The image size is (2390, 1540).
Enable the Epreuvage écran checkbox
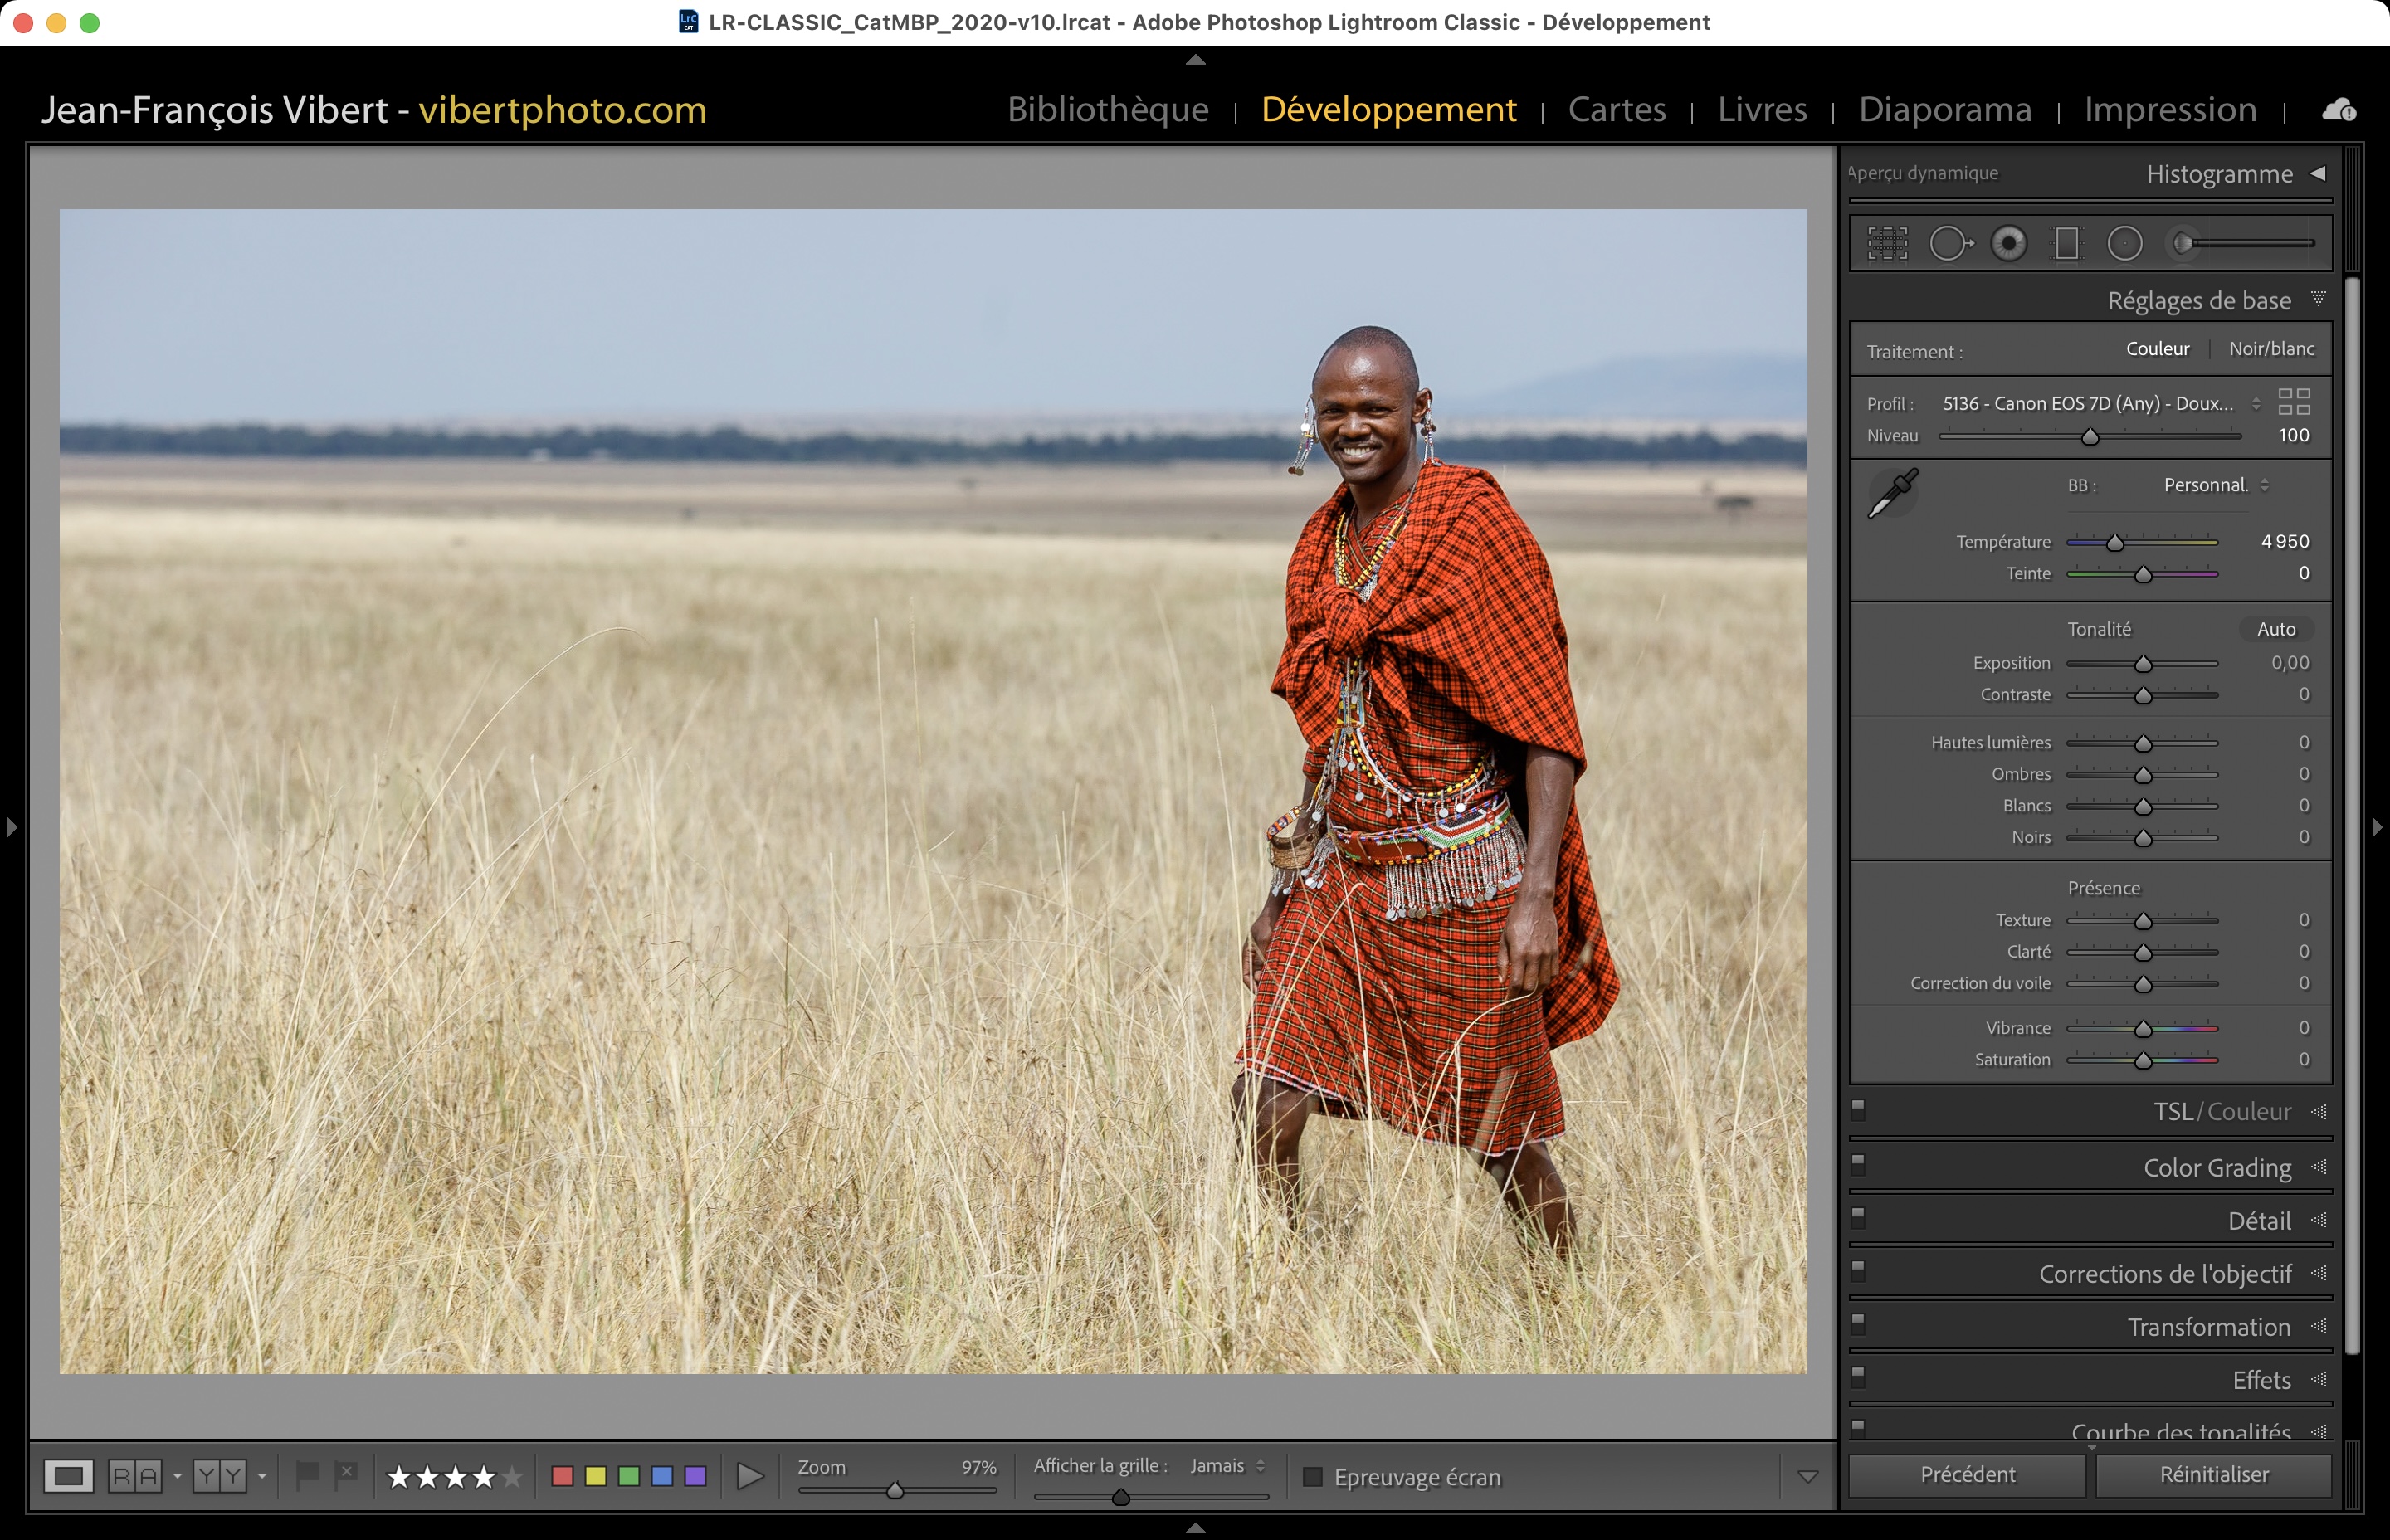coord(1313,1477)
